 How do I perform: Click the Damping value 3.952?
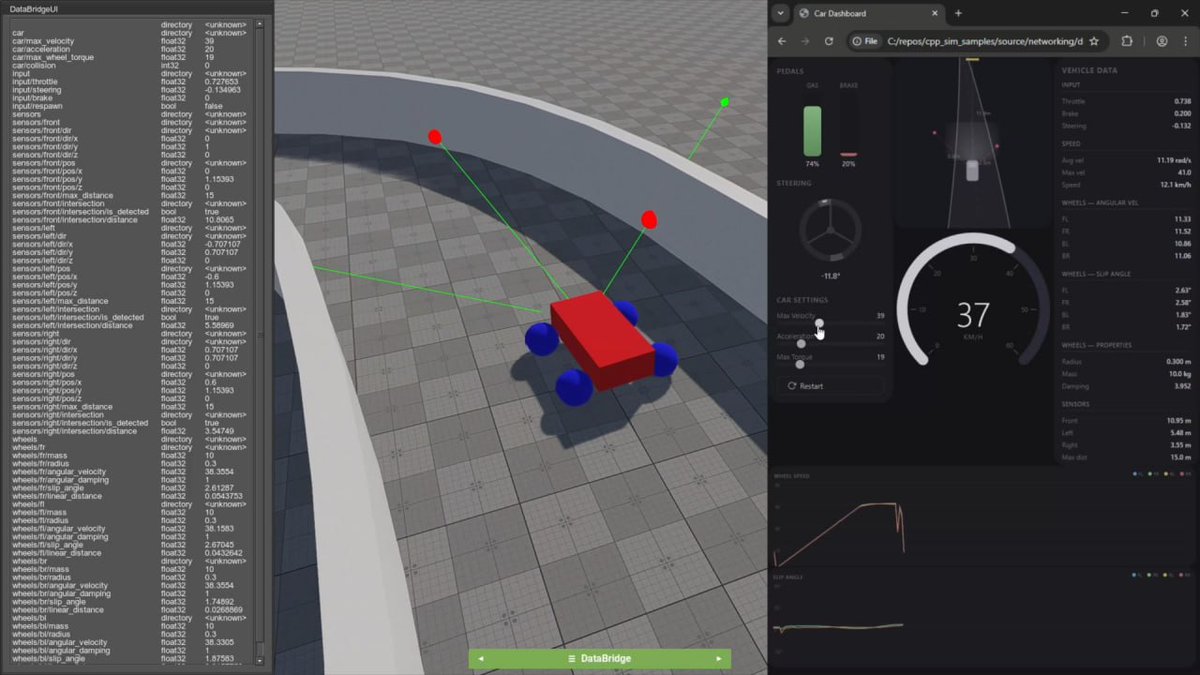[1181, 385]
